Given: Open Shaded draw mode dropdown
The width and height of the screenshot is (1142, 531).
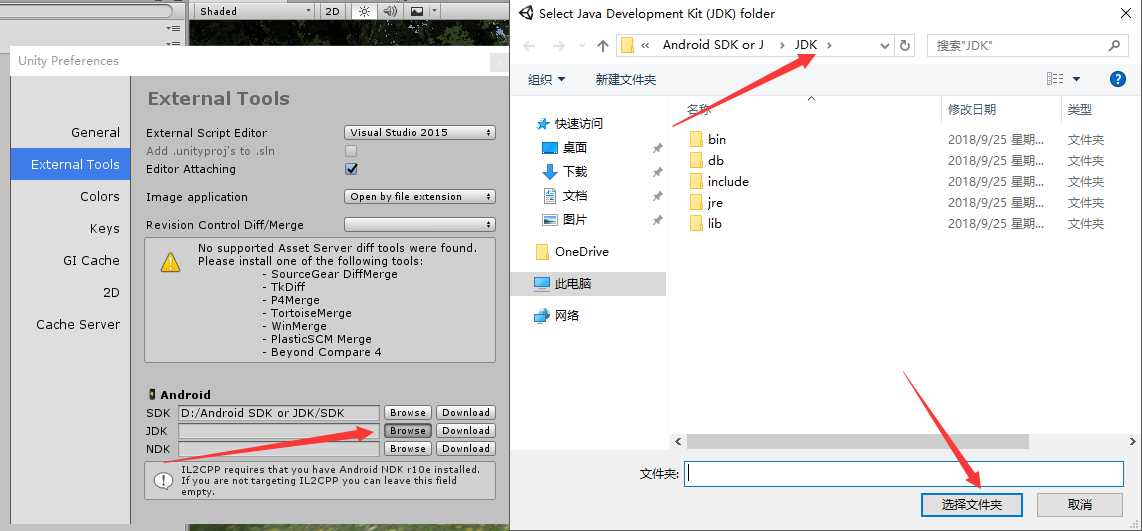Looking at the screenshot, I should 254,11.
